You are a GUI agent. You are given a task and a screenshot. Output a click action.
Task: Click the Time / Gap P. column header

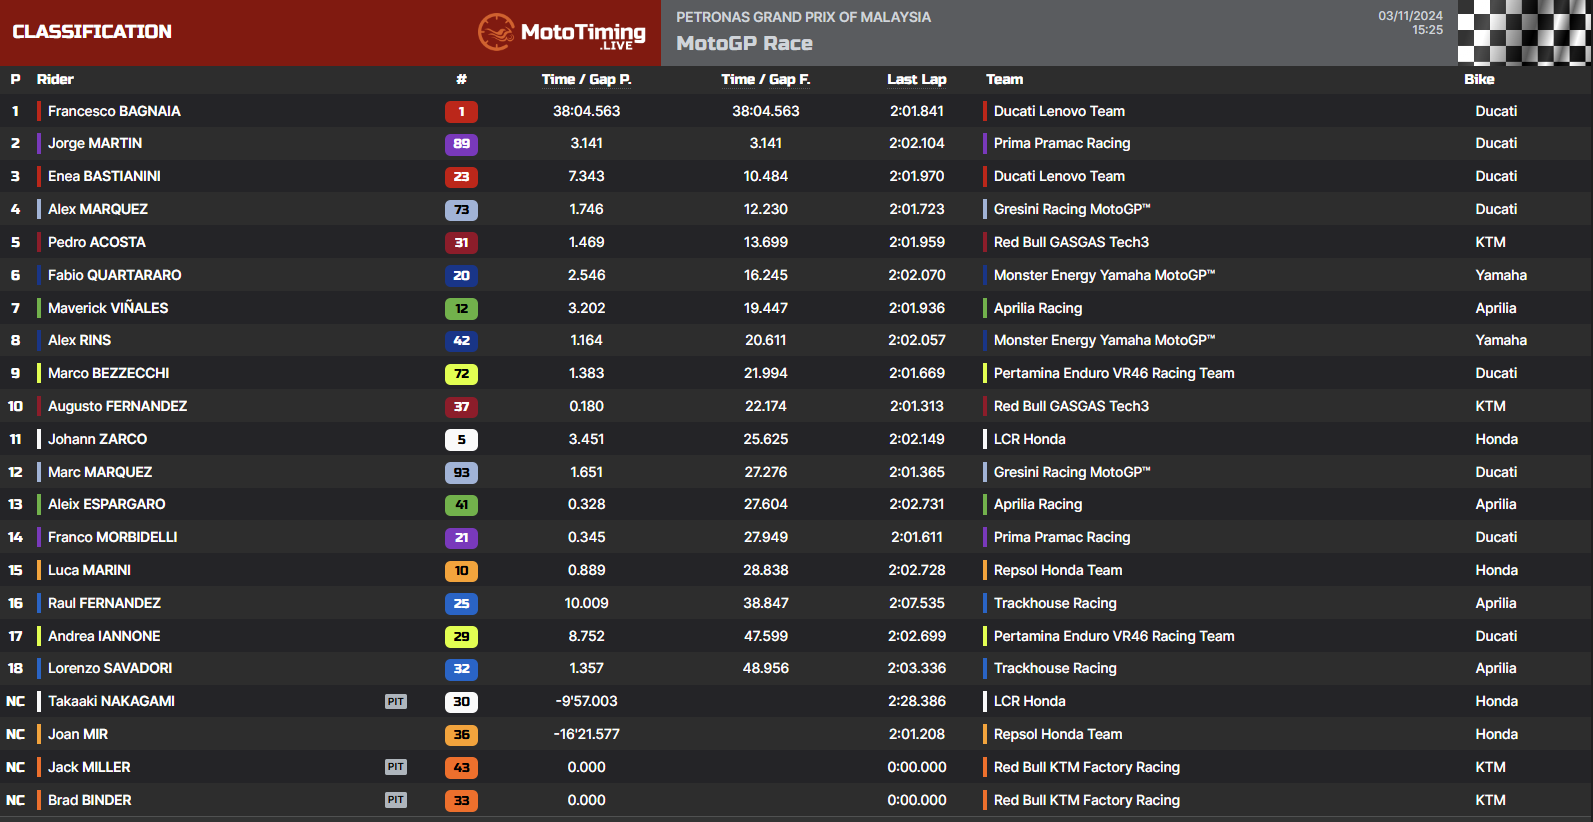[x=586, y=79]
